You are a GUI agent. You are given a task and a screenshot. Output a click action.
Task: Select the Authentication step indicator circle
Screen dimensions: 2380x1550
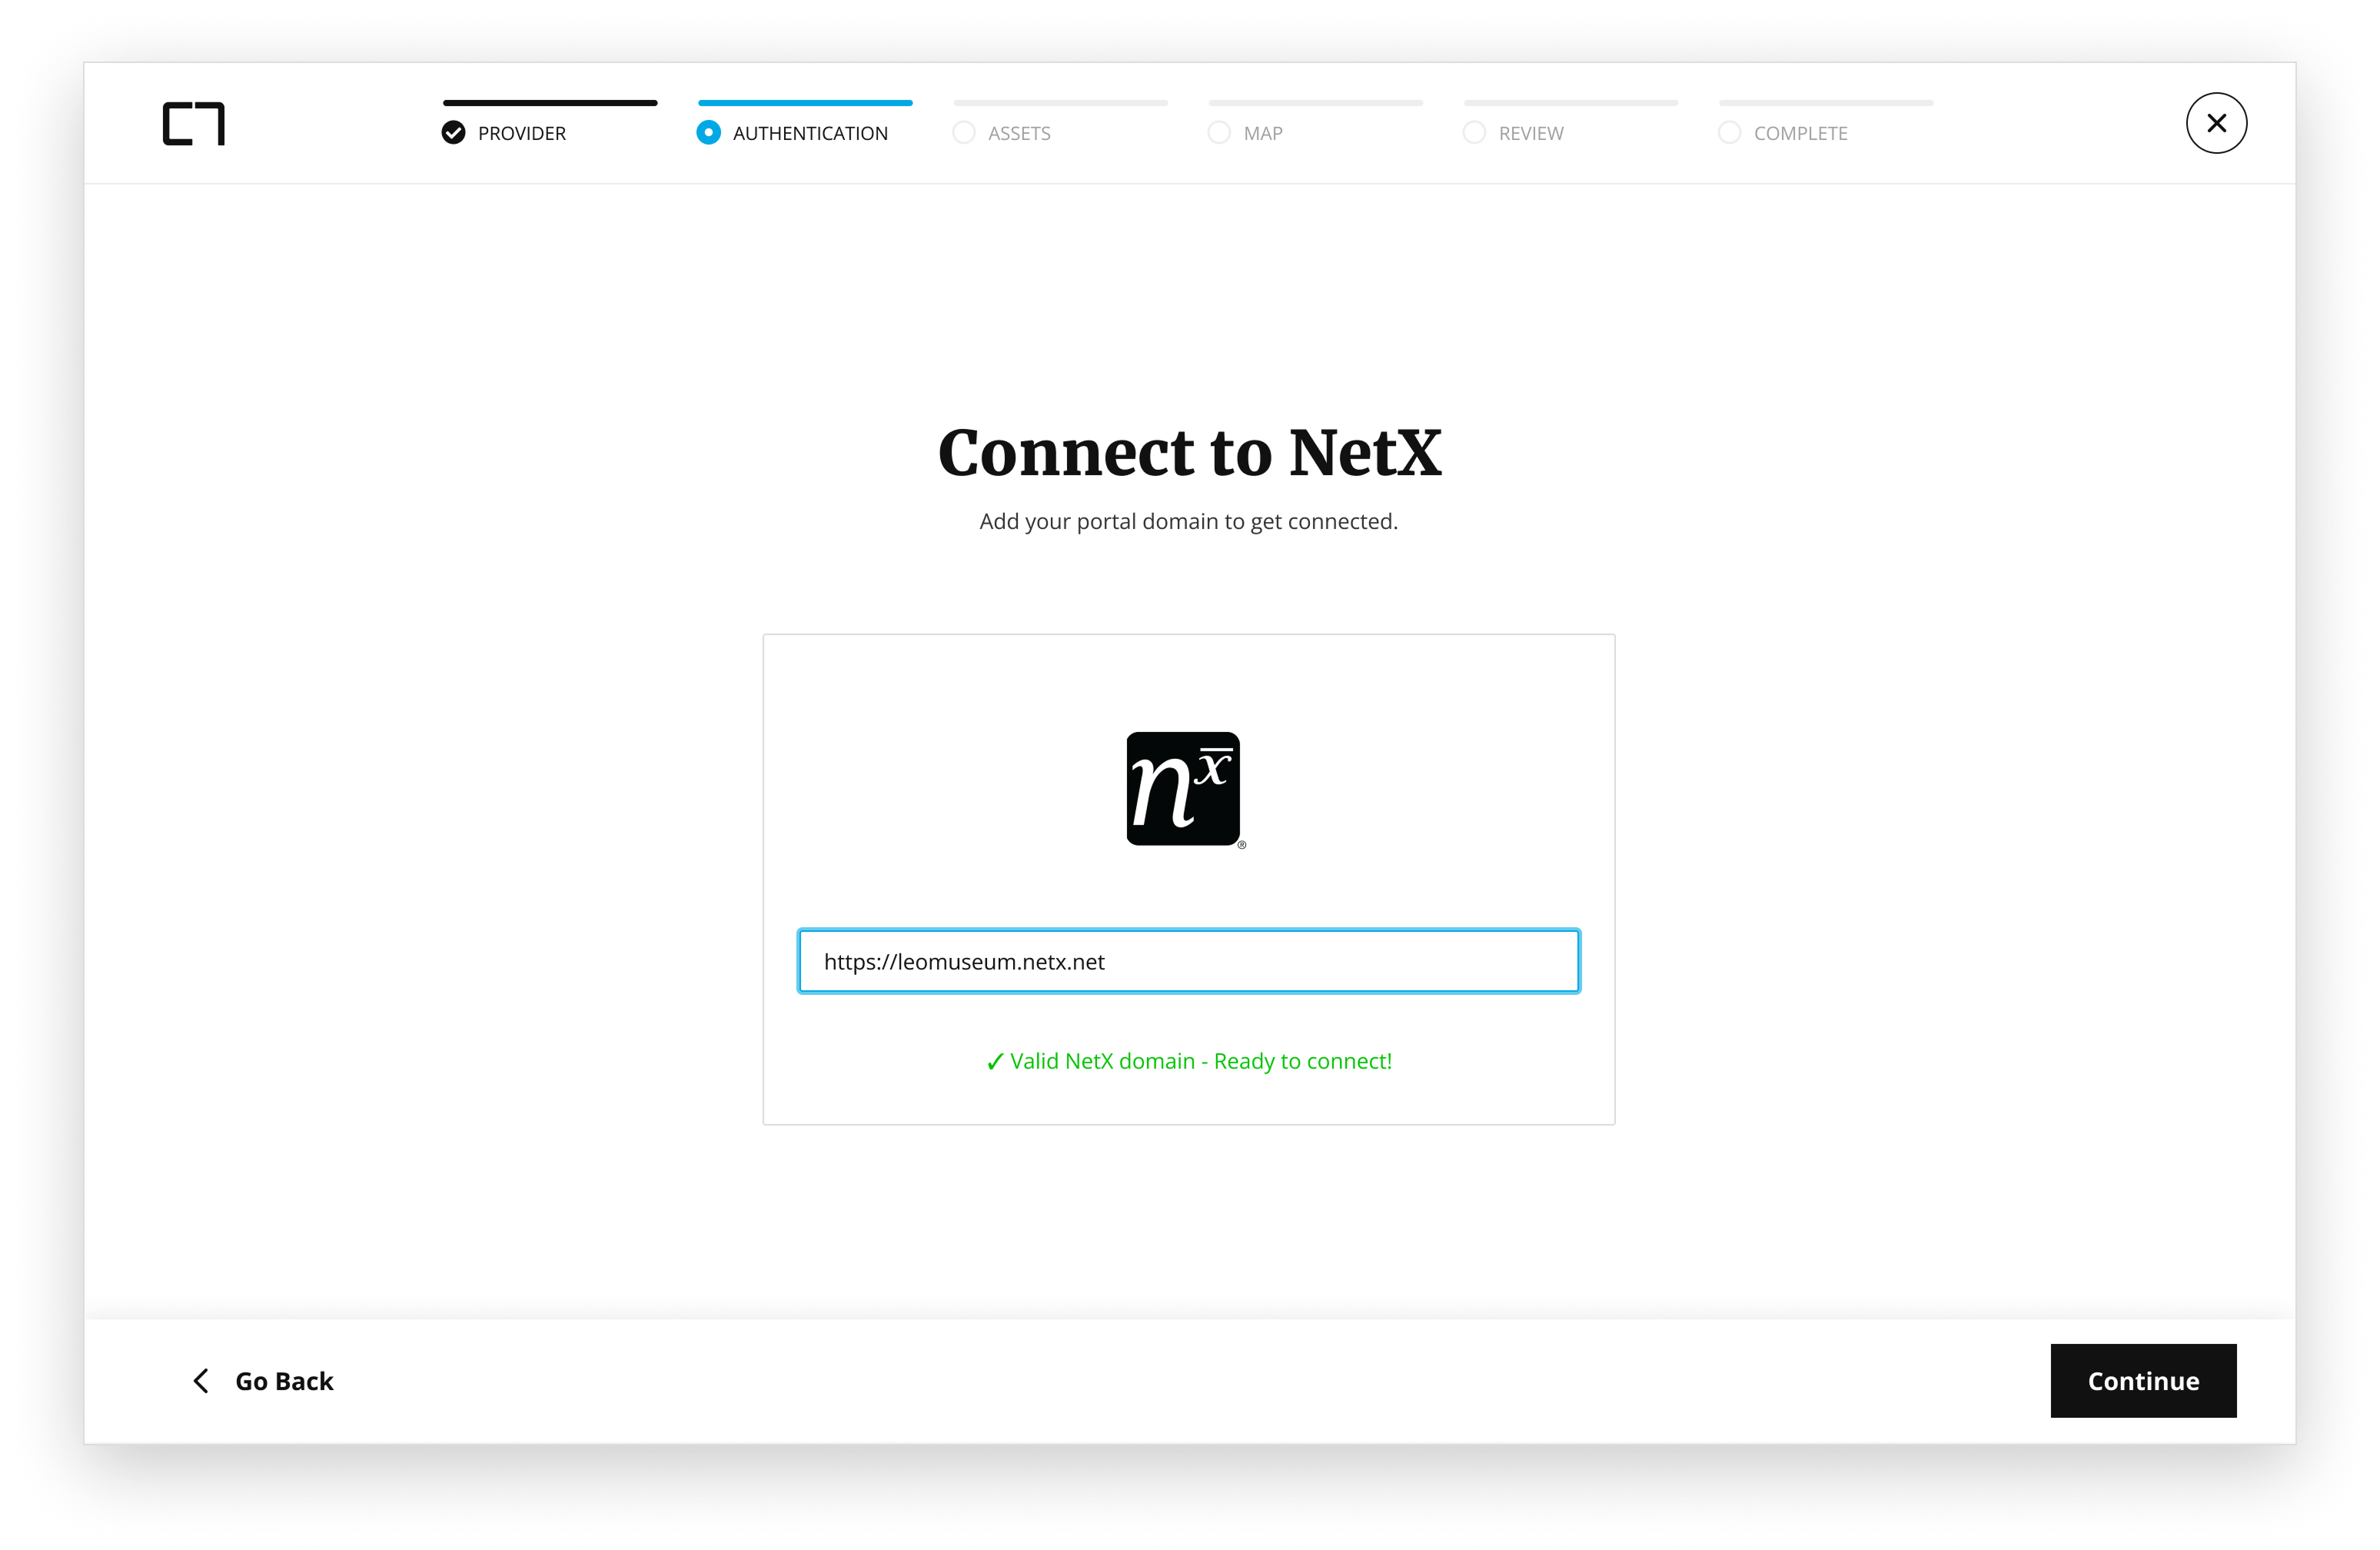708,133
